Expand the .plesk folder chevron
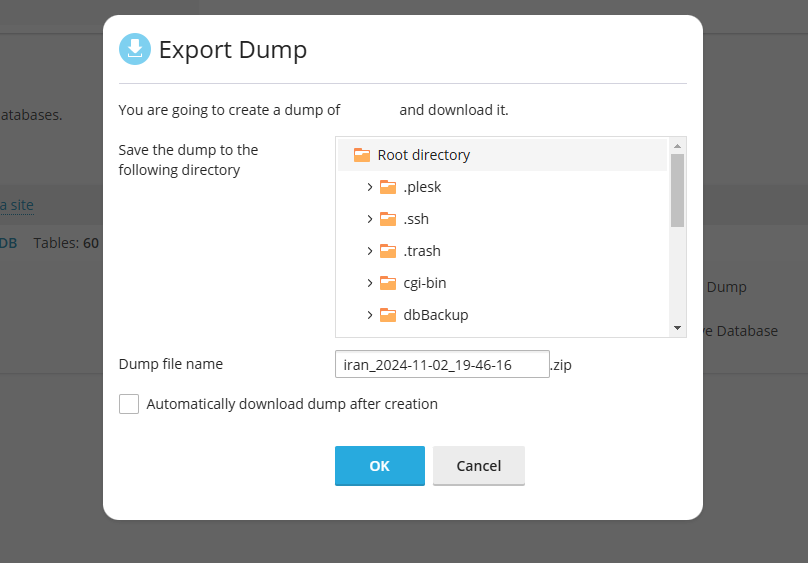This screenshot has height=563, width=808. (370, 187)
